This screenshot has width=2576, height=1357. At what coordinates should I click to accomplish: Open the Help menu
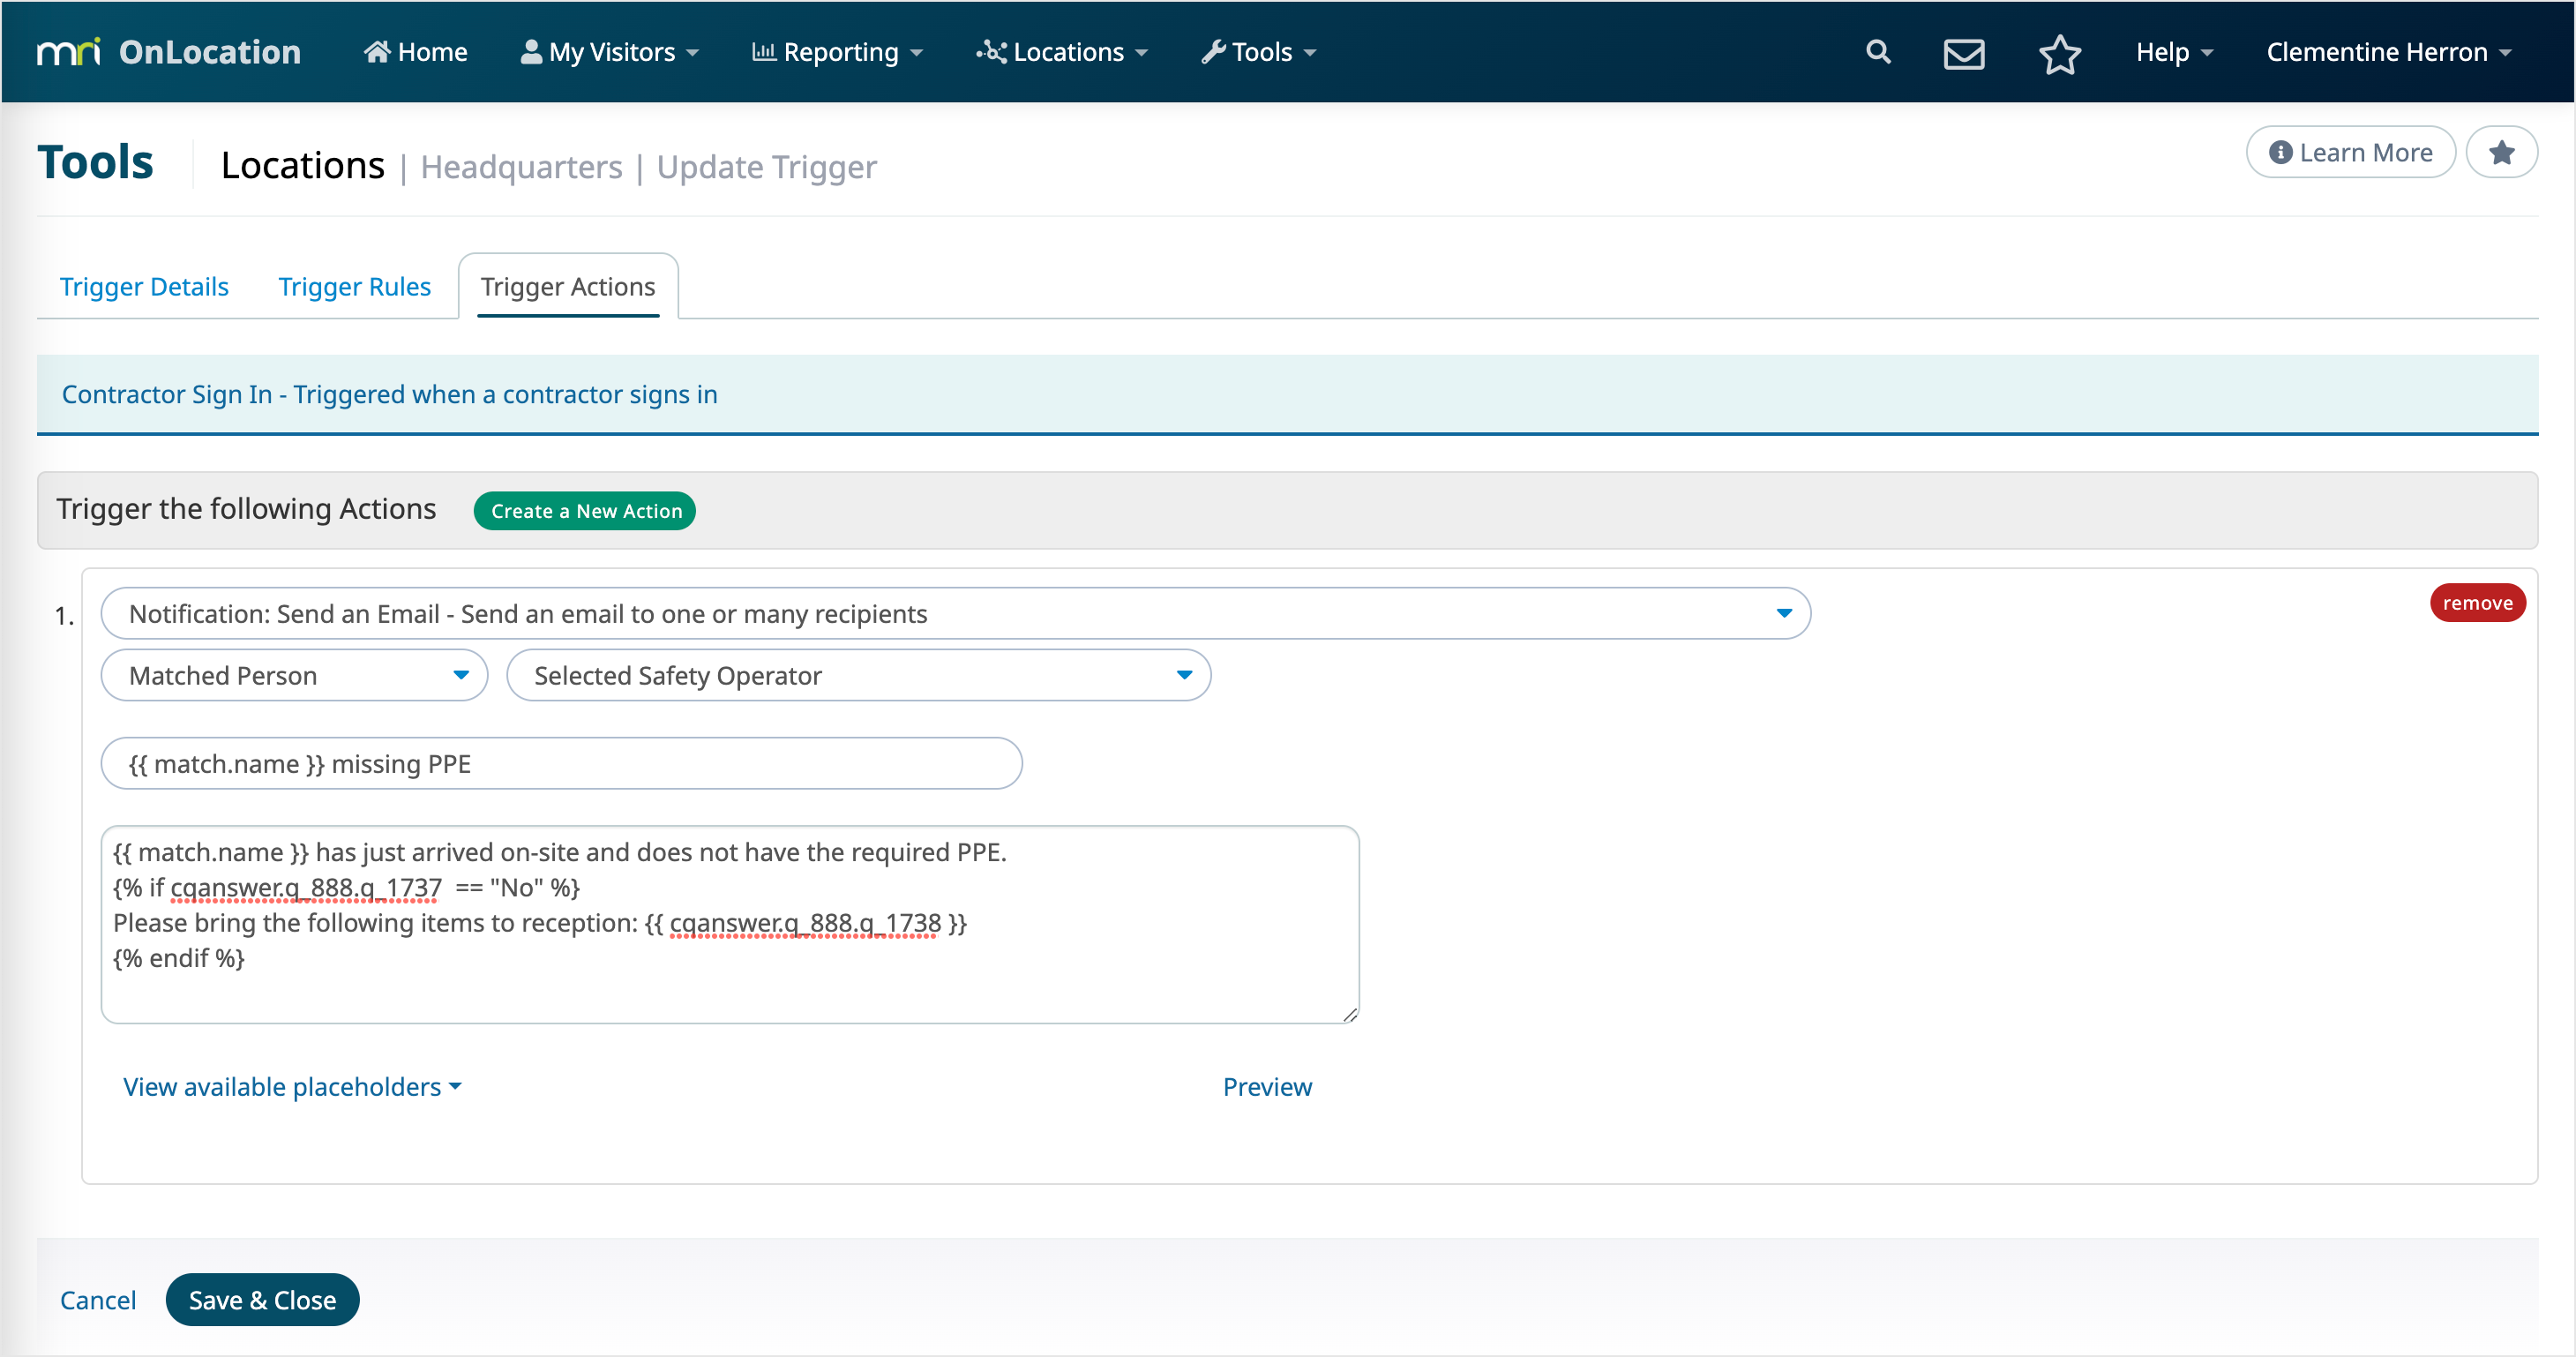2174,52
